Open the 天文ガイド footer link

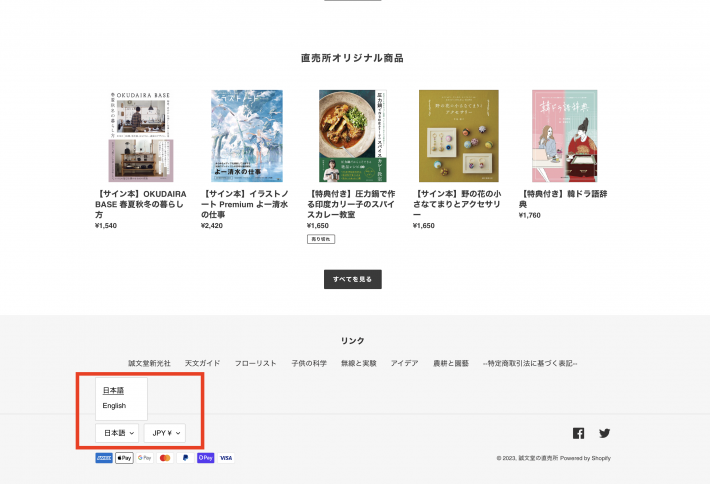tap(202, 363)
